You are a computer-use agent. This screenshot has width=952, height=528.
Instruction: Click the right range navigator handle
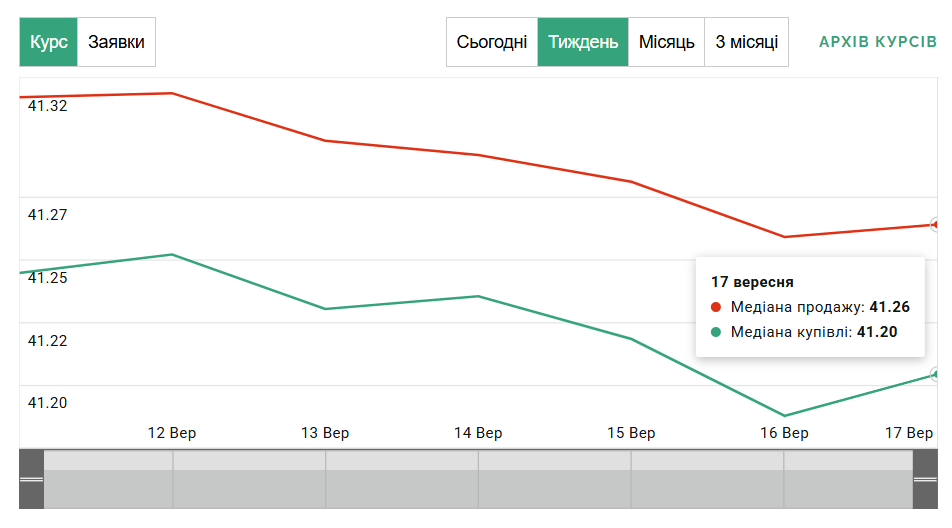pos(925,479)
